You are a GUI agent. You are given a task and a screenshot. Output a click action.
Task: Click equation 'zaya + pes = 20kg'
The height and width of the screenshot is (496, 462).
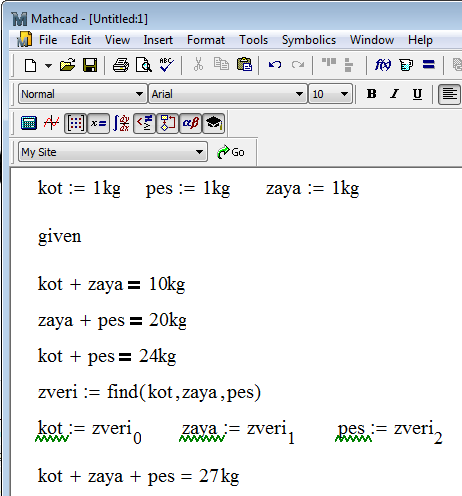click(112, 320)
